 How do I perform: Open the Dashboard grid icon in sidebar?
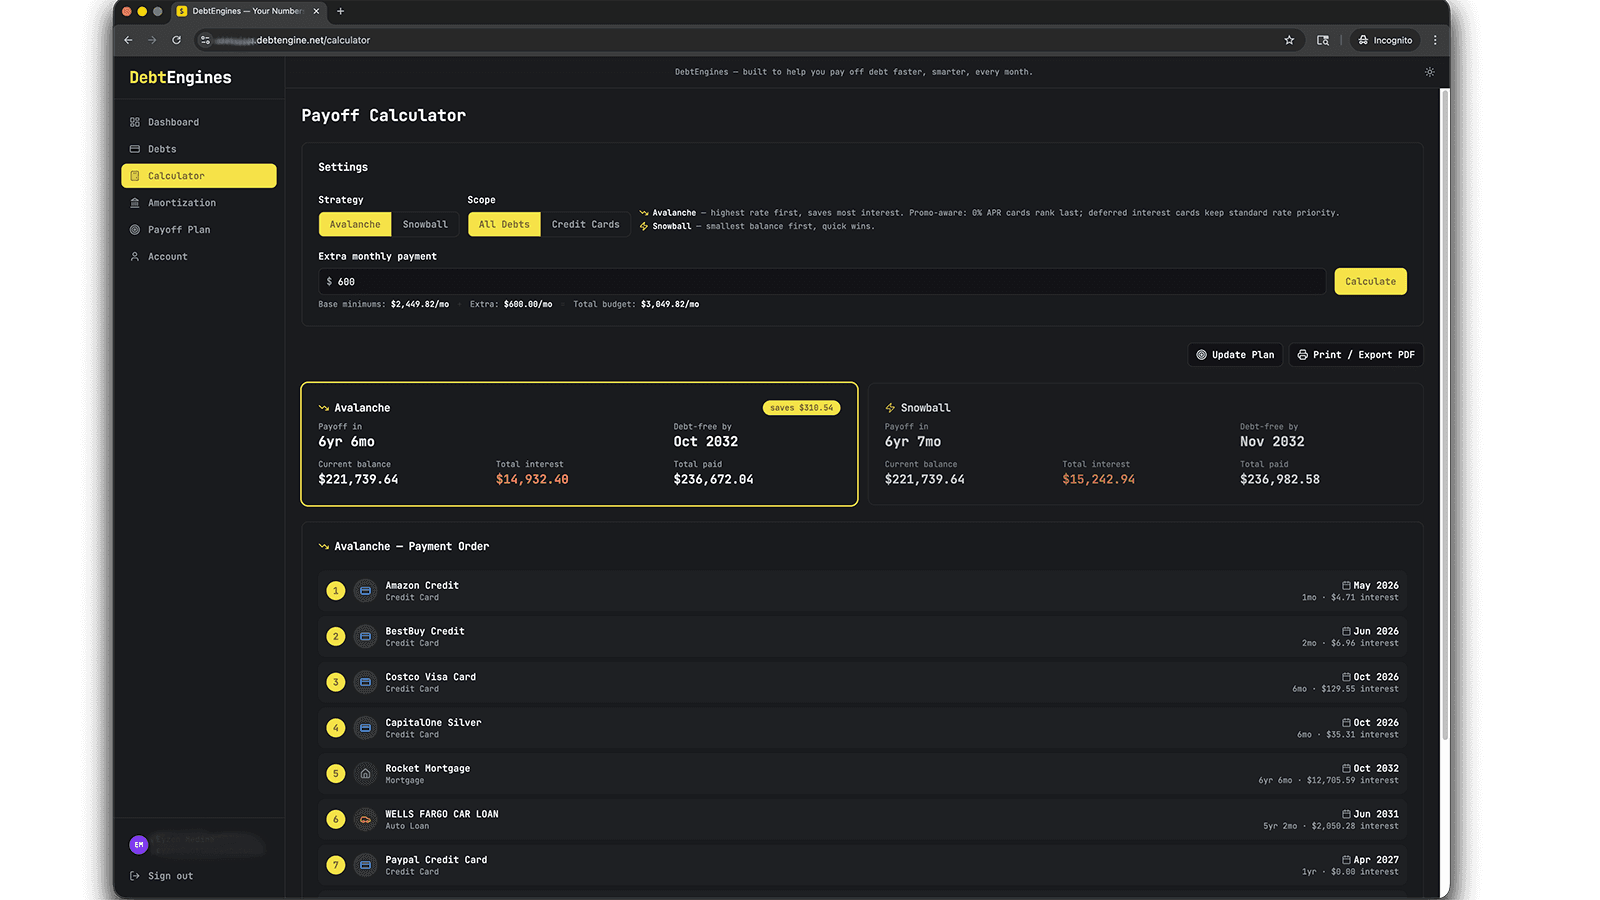point(136,121)
